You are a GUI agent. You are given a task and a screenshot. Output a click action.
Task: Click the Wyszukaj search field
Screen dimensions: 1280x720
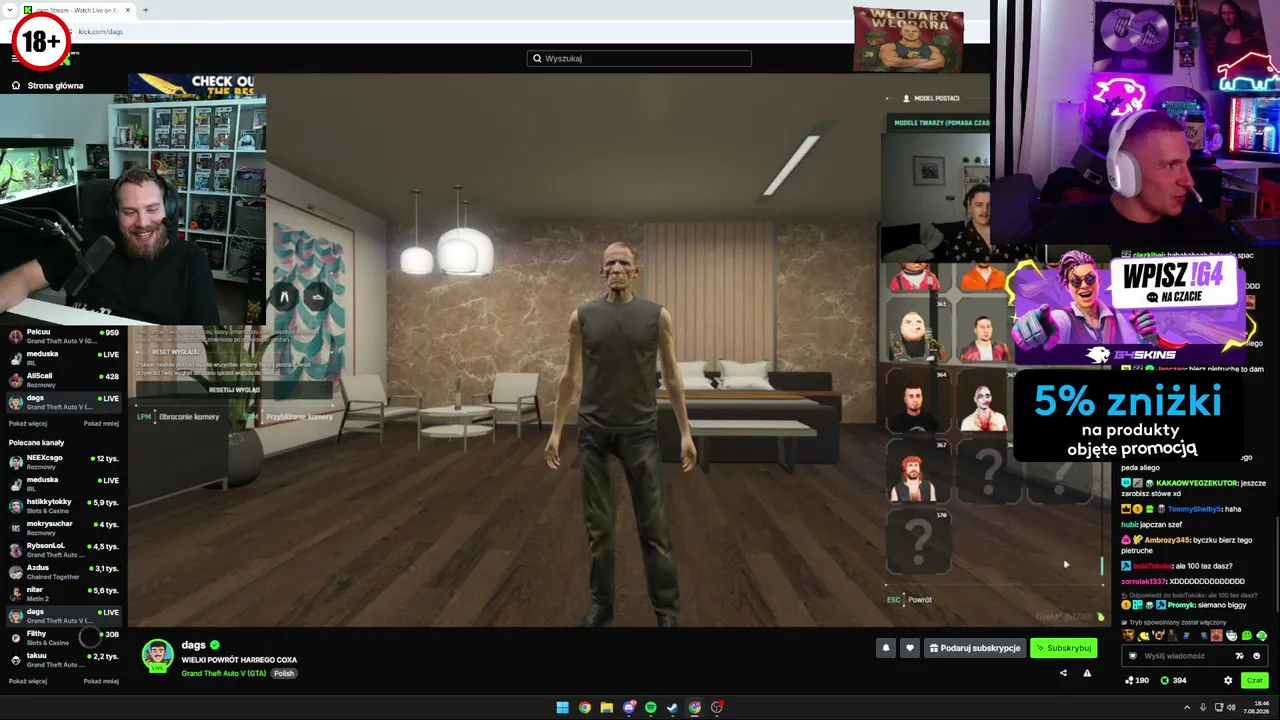[x=639, y=58]
